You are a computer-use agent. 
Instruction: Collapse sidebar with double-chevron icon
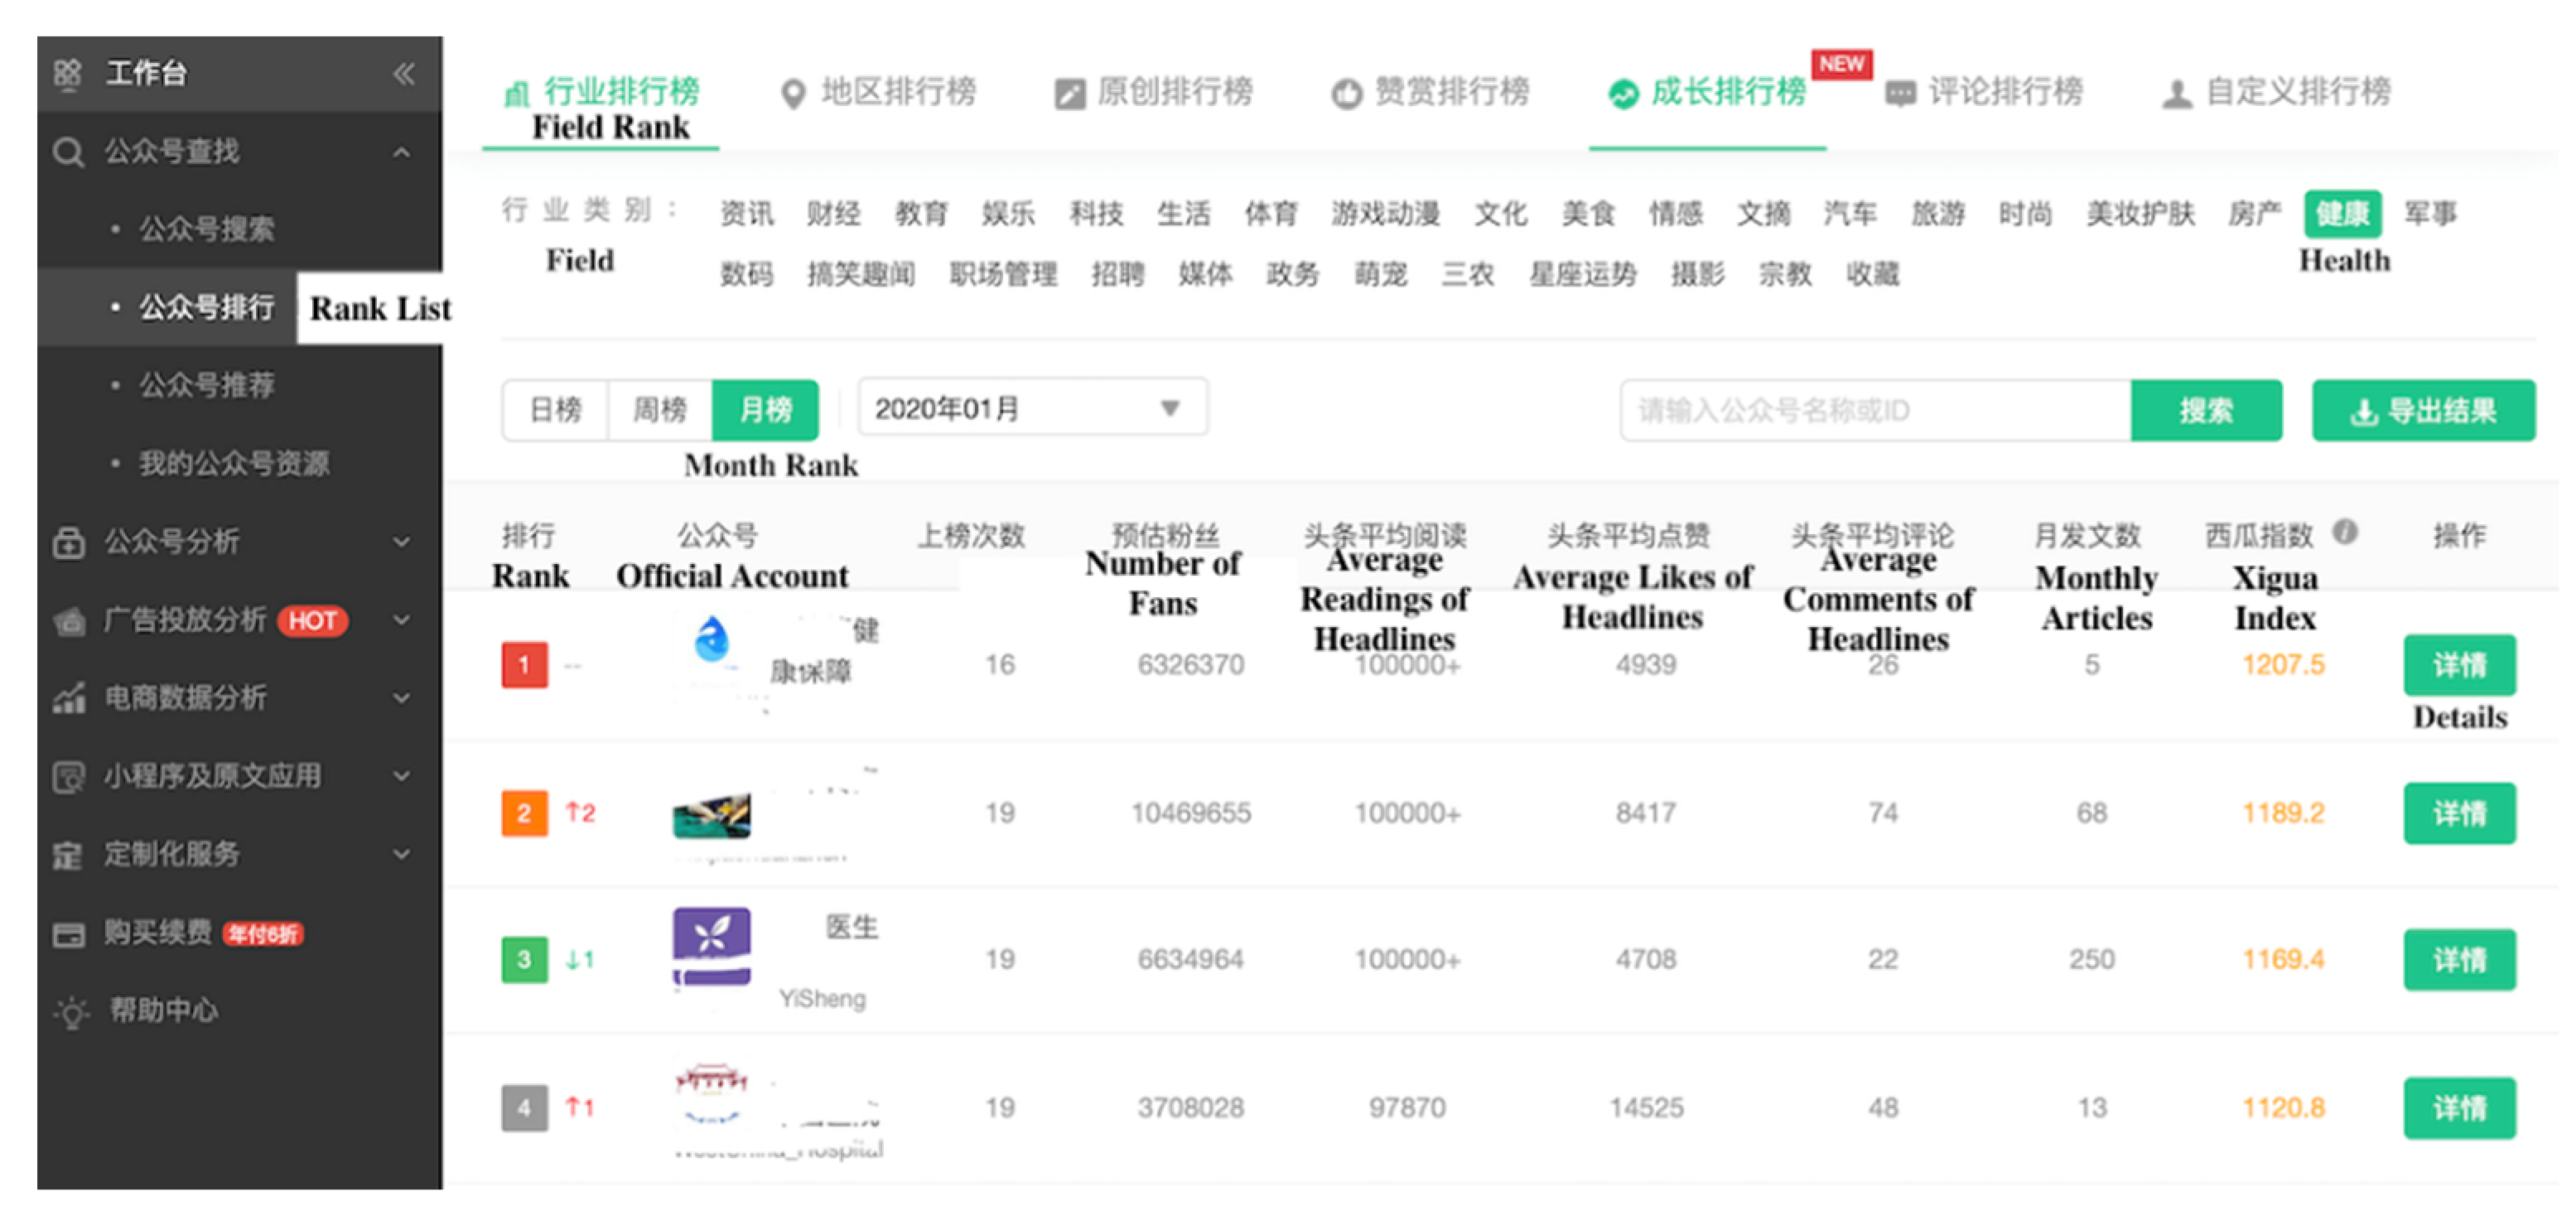pyautogui.click(x=403, y=73)
